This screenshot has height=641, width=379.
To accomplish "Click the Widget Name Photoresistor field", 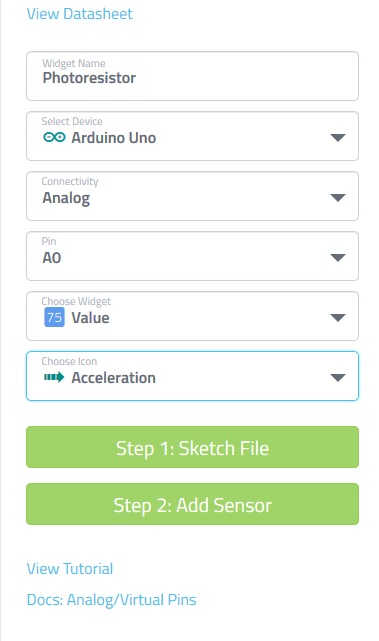I will coord(192,76).
